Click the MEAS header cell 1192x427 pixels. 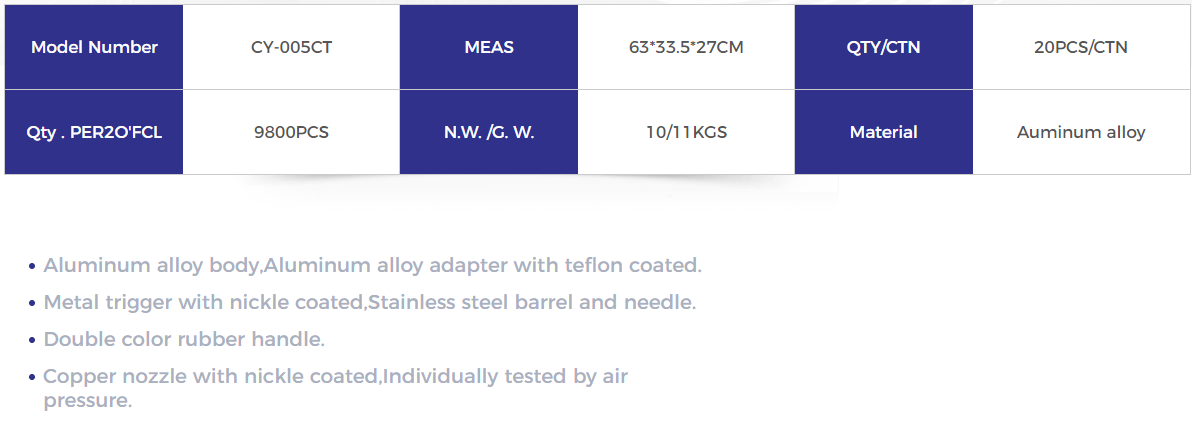tap(489, 47)
